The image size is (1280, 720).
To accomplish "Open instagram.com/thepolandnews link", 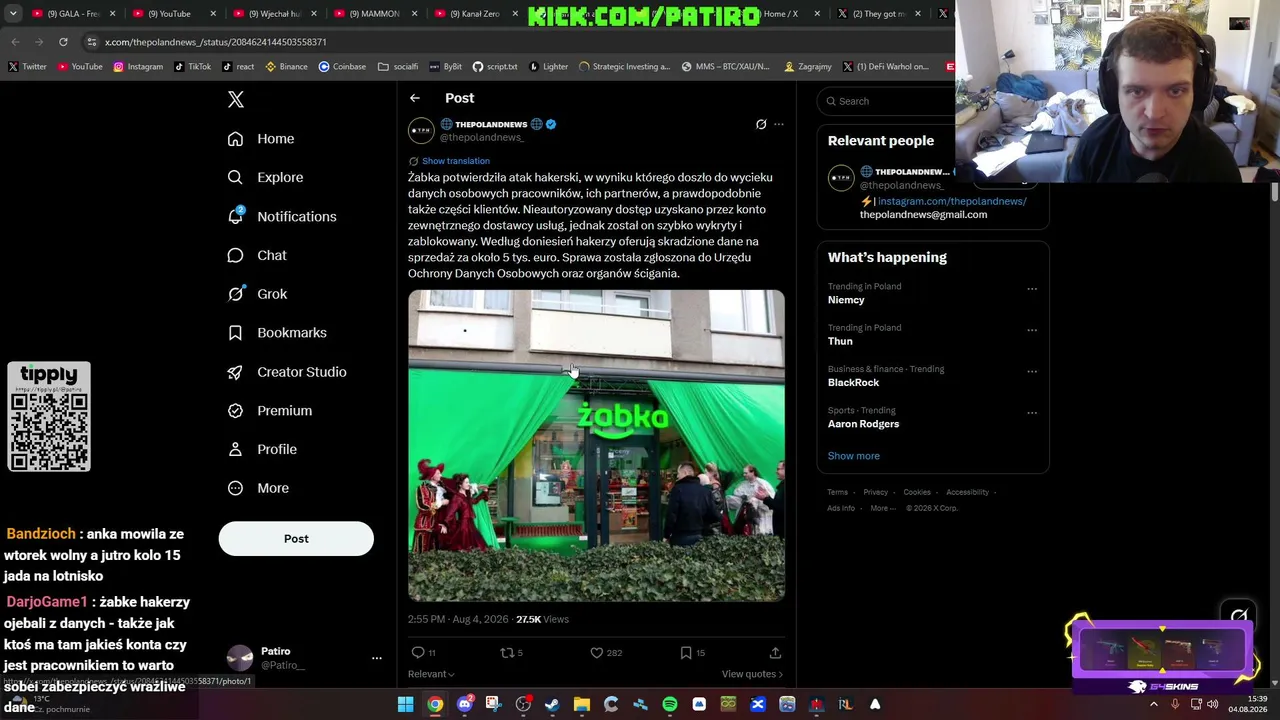I will pos(952,201).
